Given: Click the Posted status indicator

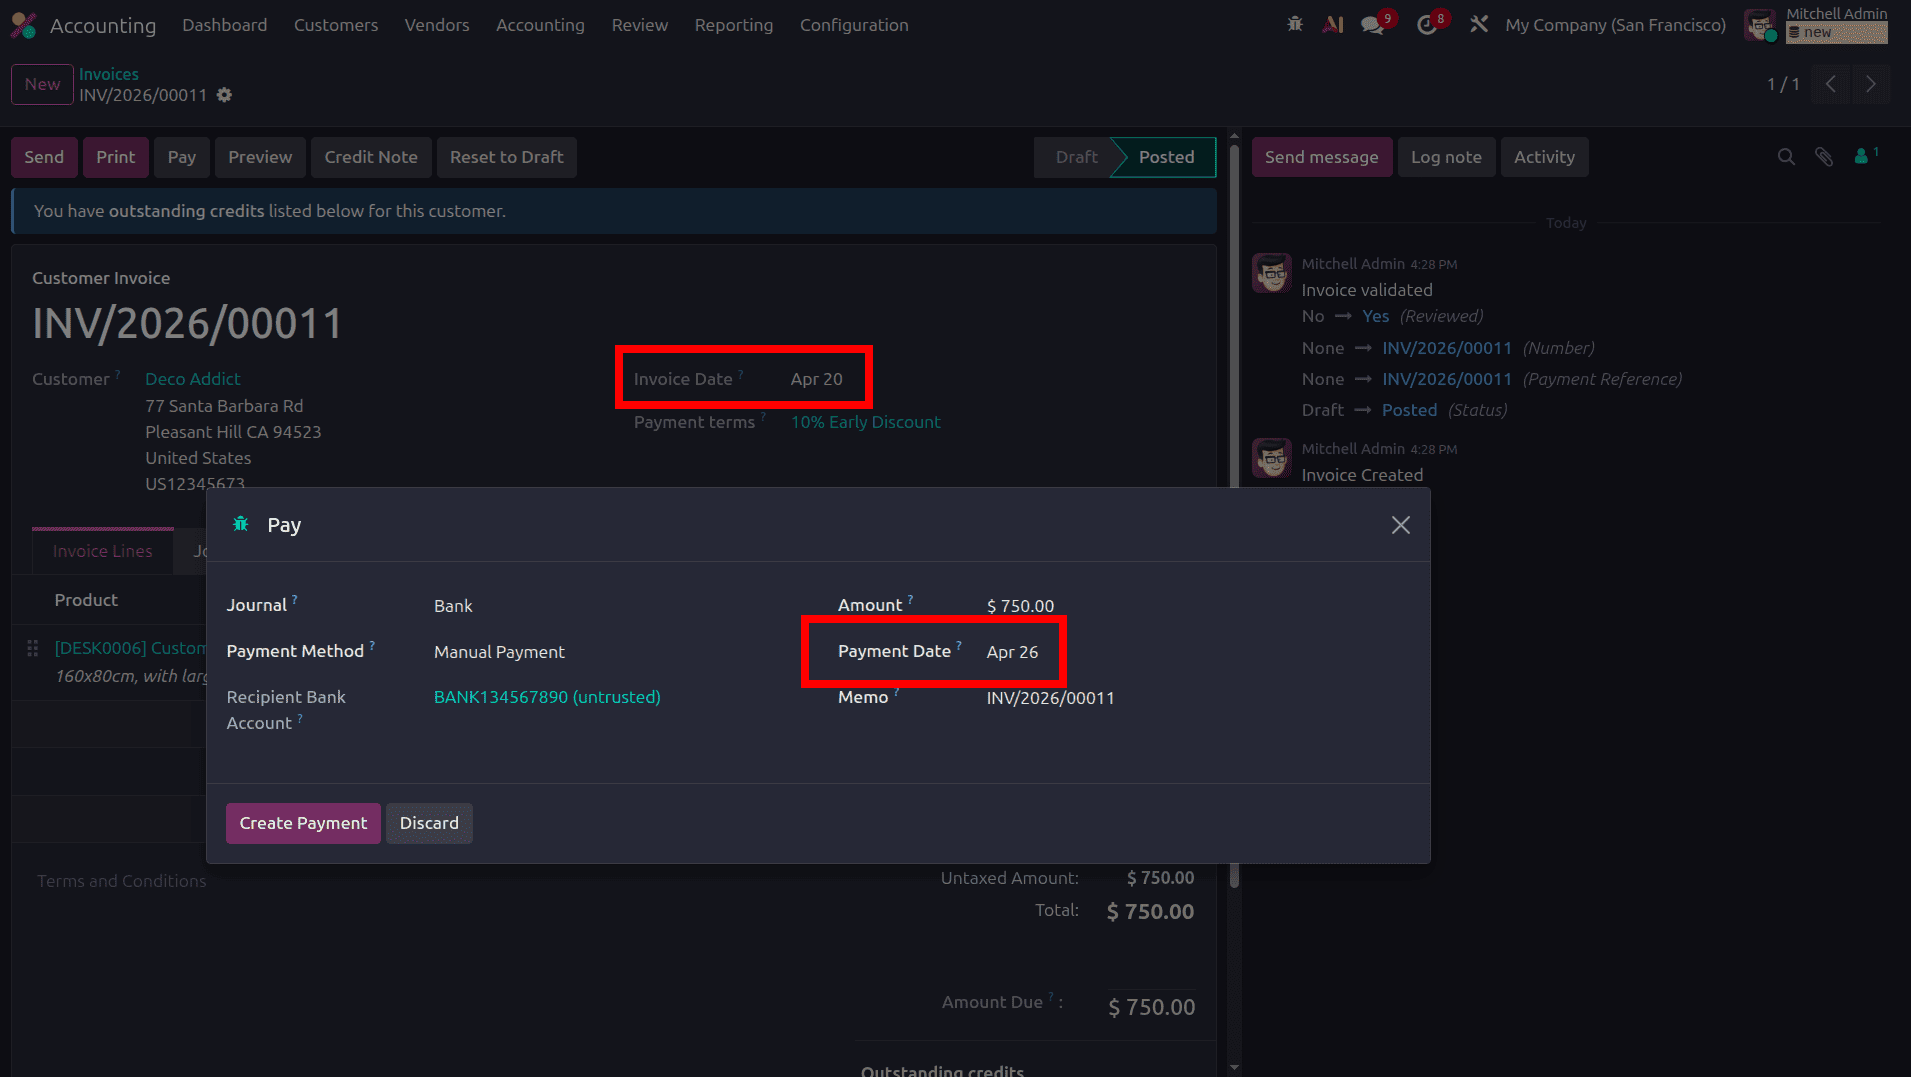Looking at the screenshot, I should (x=1166, y=157).
